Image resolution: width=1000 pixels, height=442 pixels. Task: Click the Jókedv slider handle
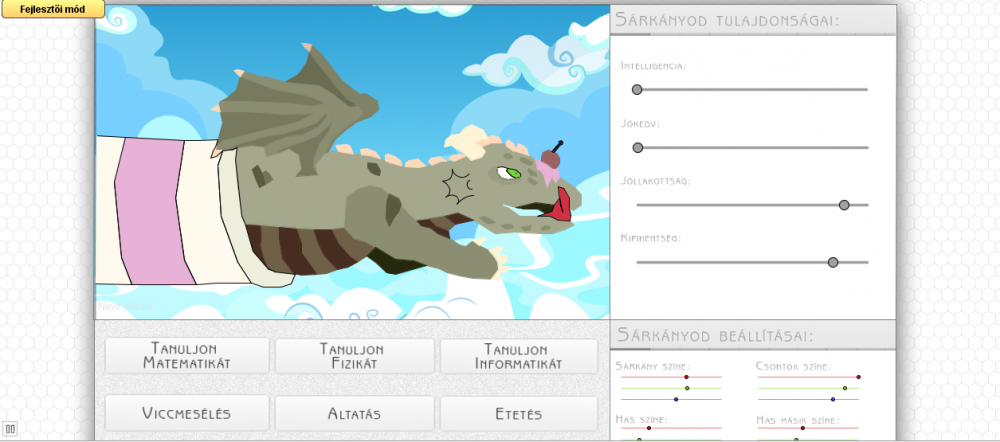[637, 147]
